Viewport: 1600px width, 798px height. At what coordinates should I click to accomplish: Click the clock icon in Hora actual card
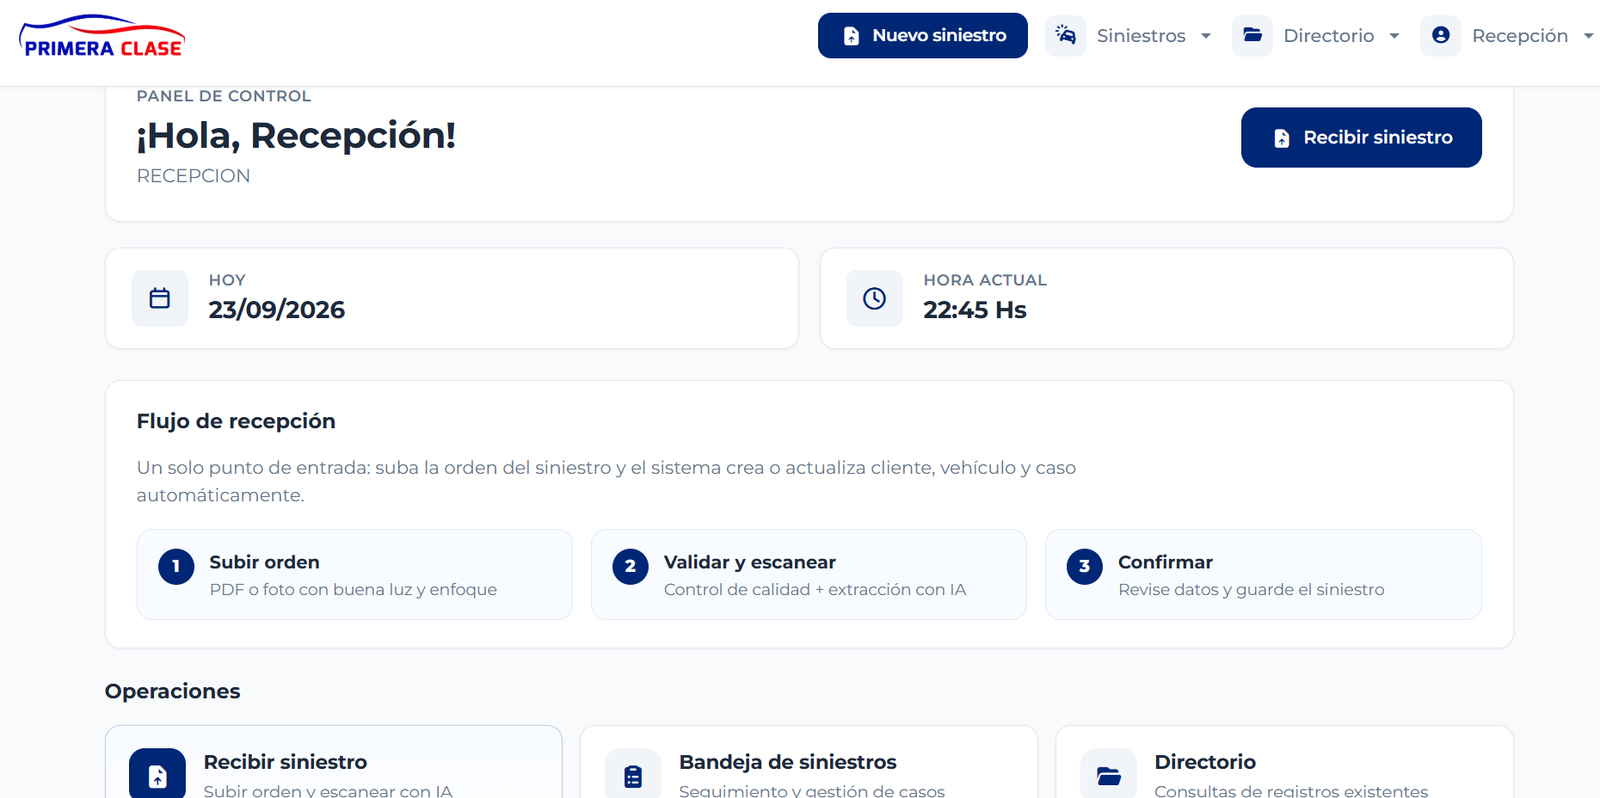click(x=874, y=298)
